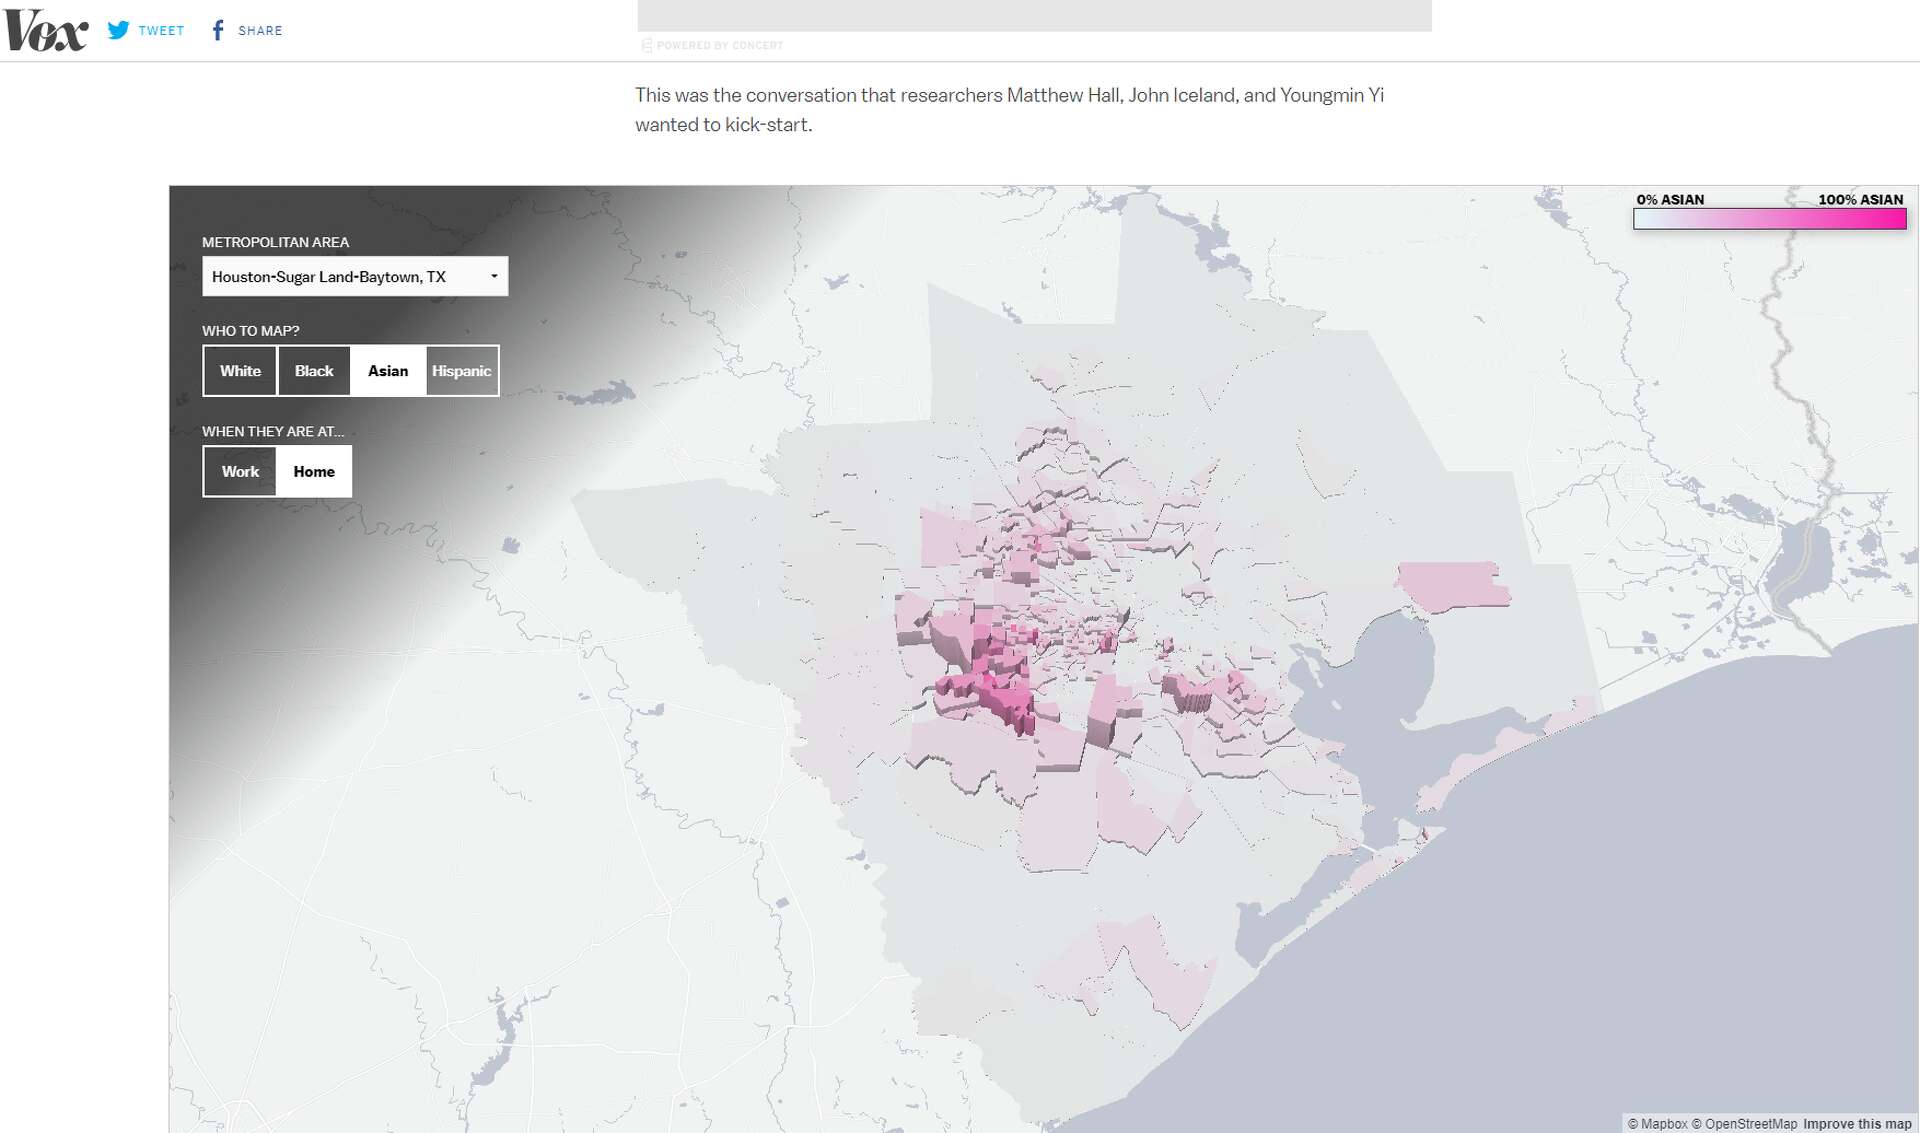Click the WHEN THEY ARE AT... label
Viewport: 1920px width, 1133px height.
(273, 432)
